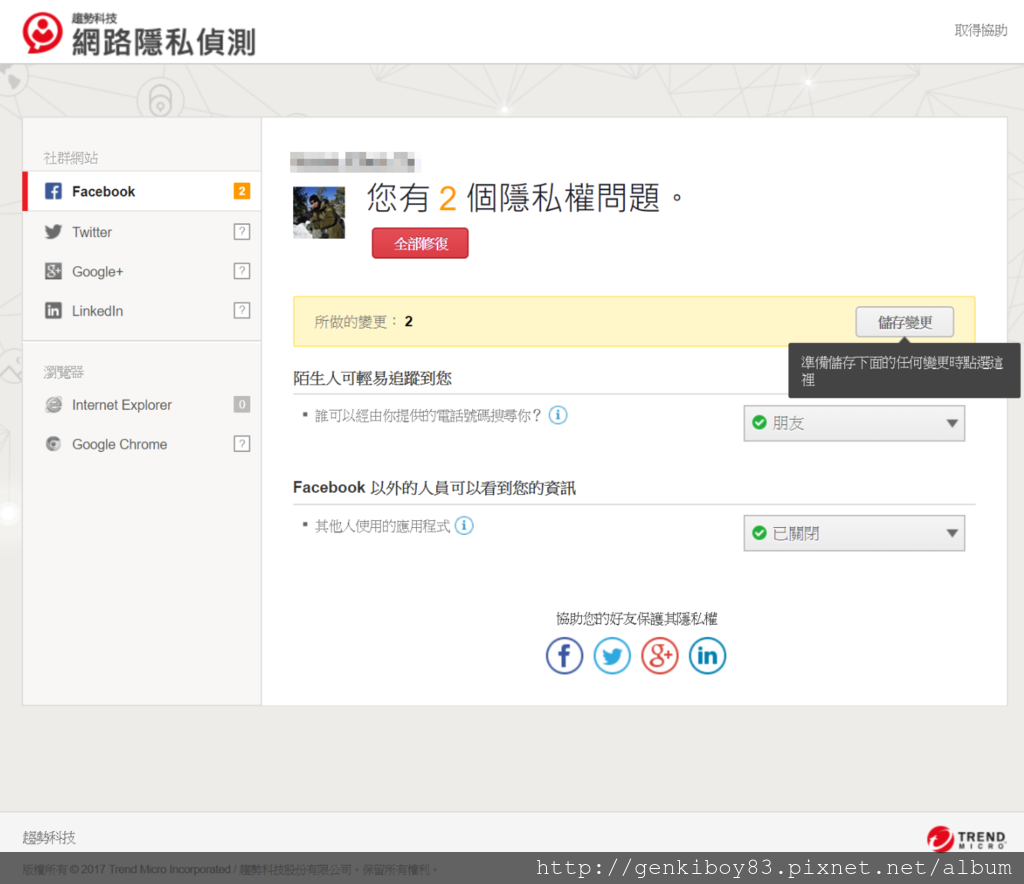The width and height of the screenshot is (1024, 884).
Task: Click the user profile photo thumbnail
Action: tap(319, 212)
